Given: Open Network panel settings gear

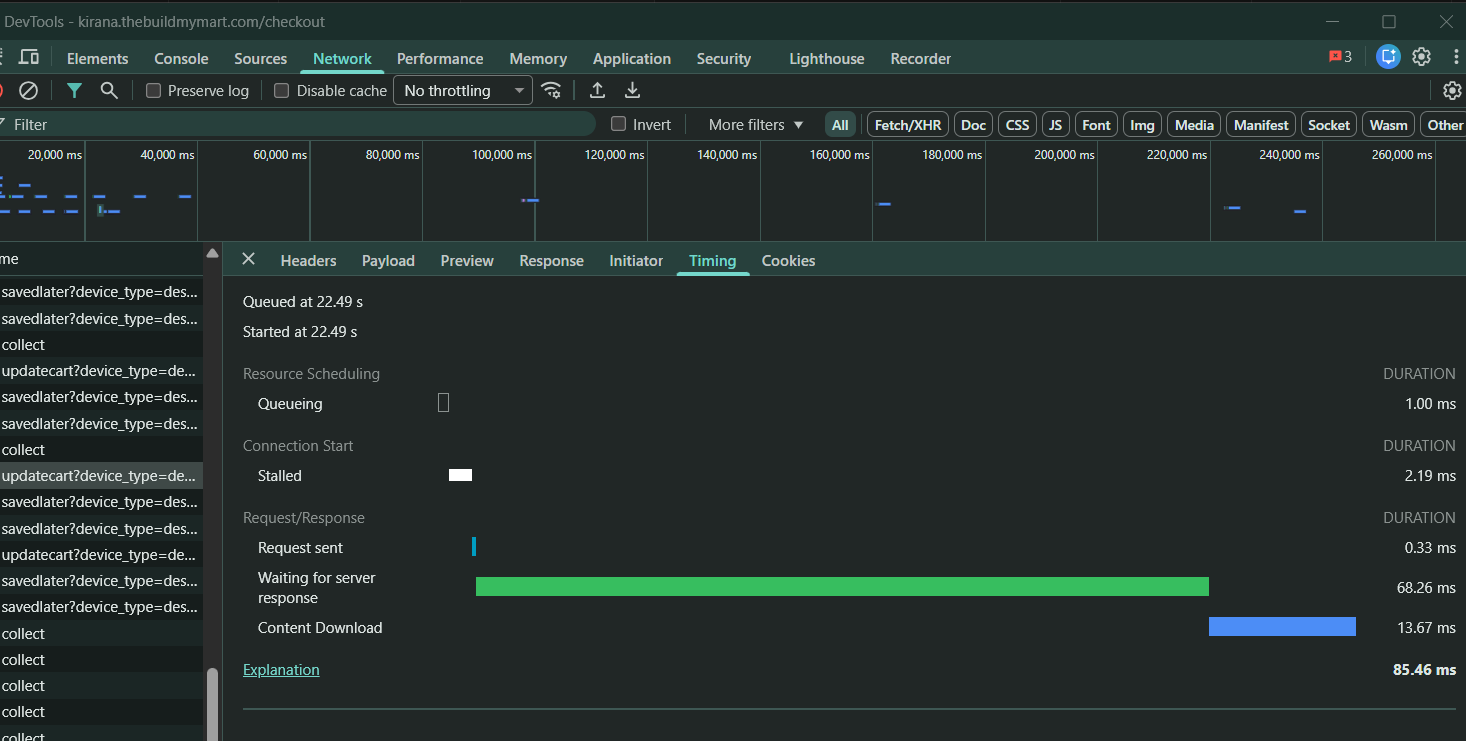Looking at the screenshot, I should 1452,90.
